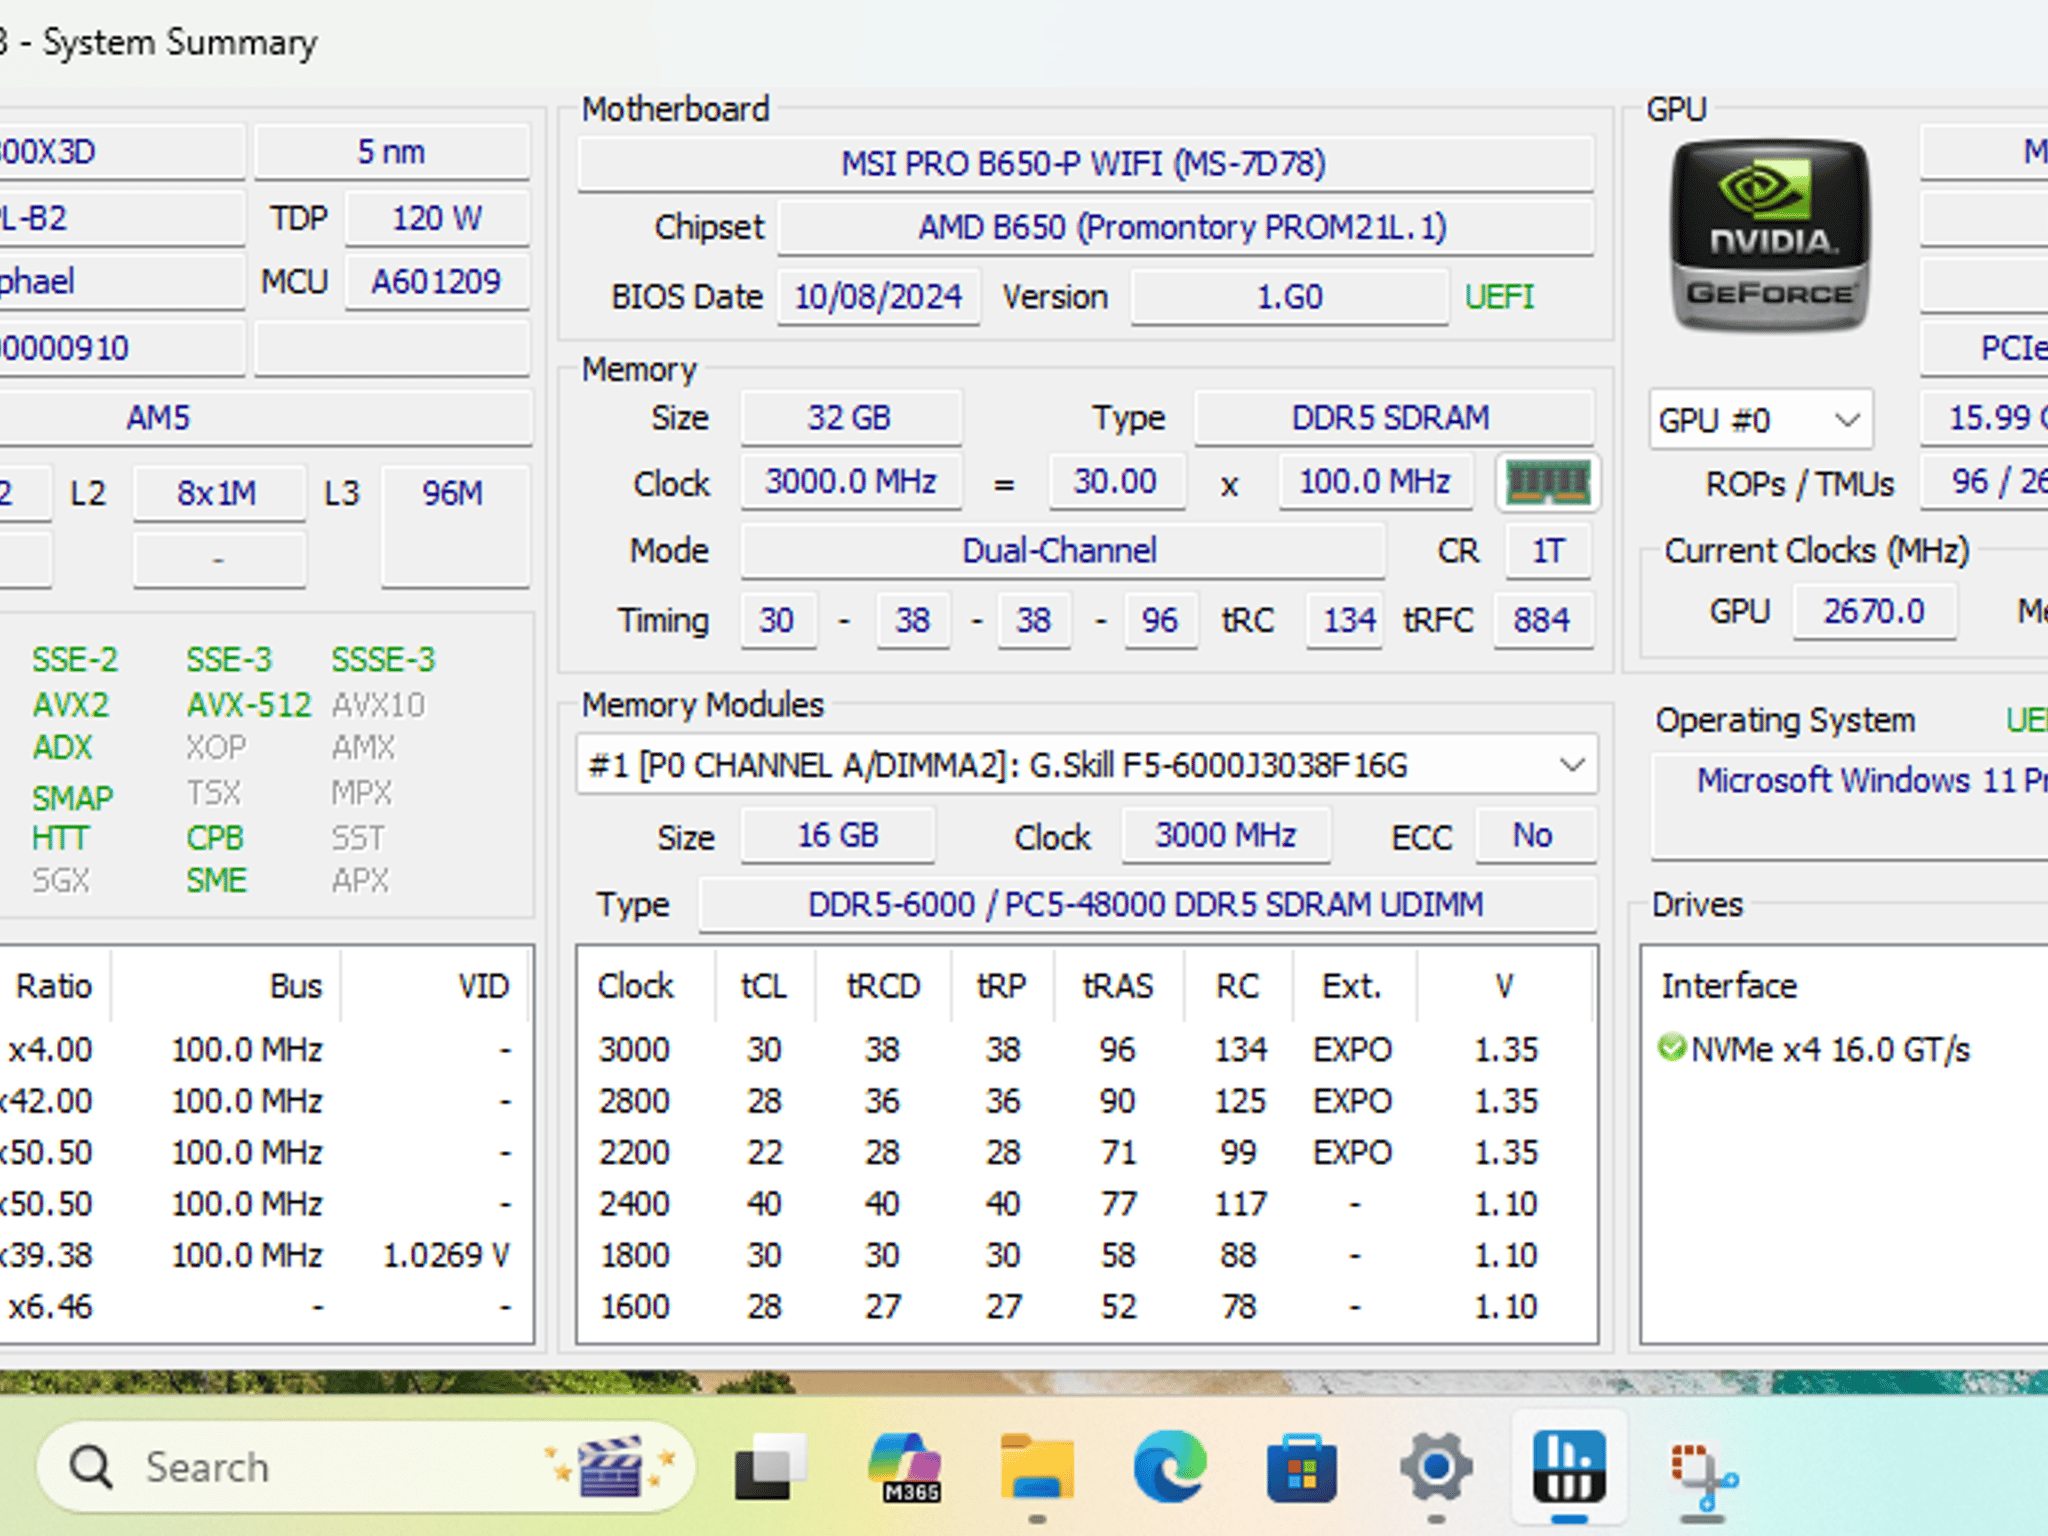Screen dimensions: 2048x1536
Task: Select the 2800 clock timing row
Action: pos(1087,1101)
